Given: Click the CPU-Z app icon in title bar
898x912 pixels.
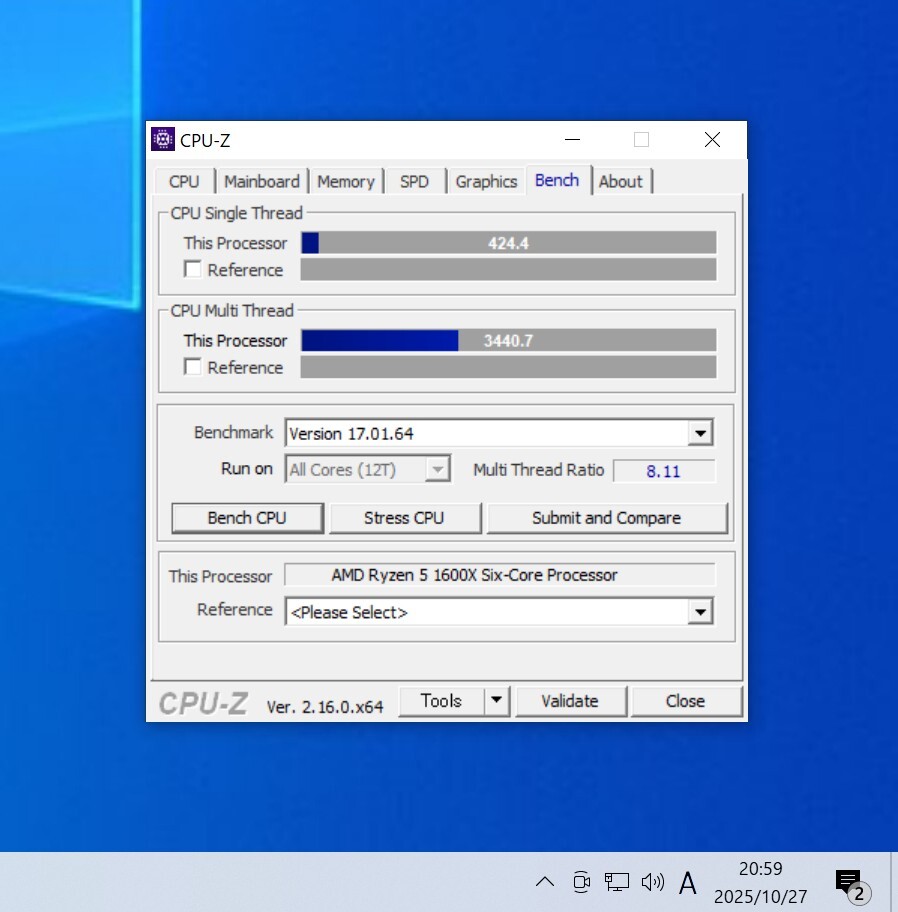Looking at the screenshot, I should (x=163, y=140).
